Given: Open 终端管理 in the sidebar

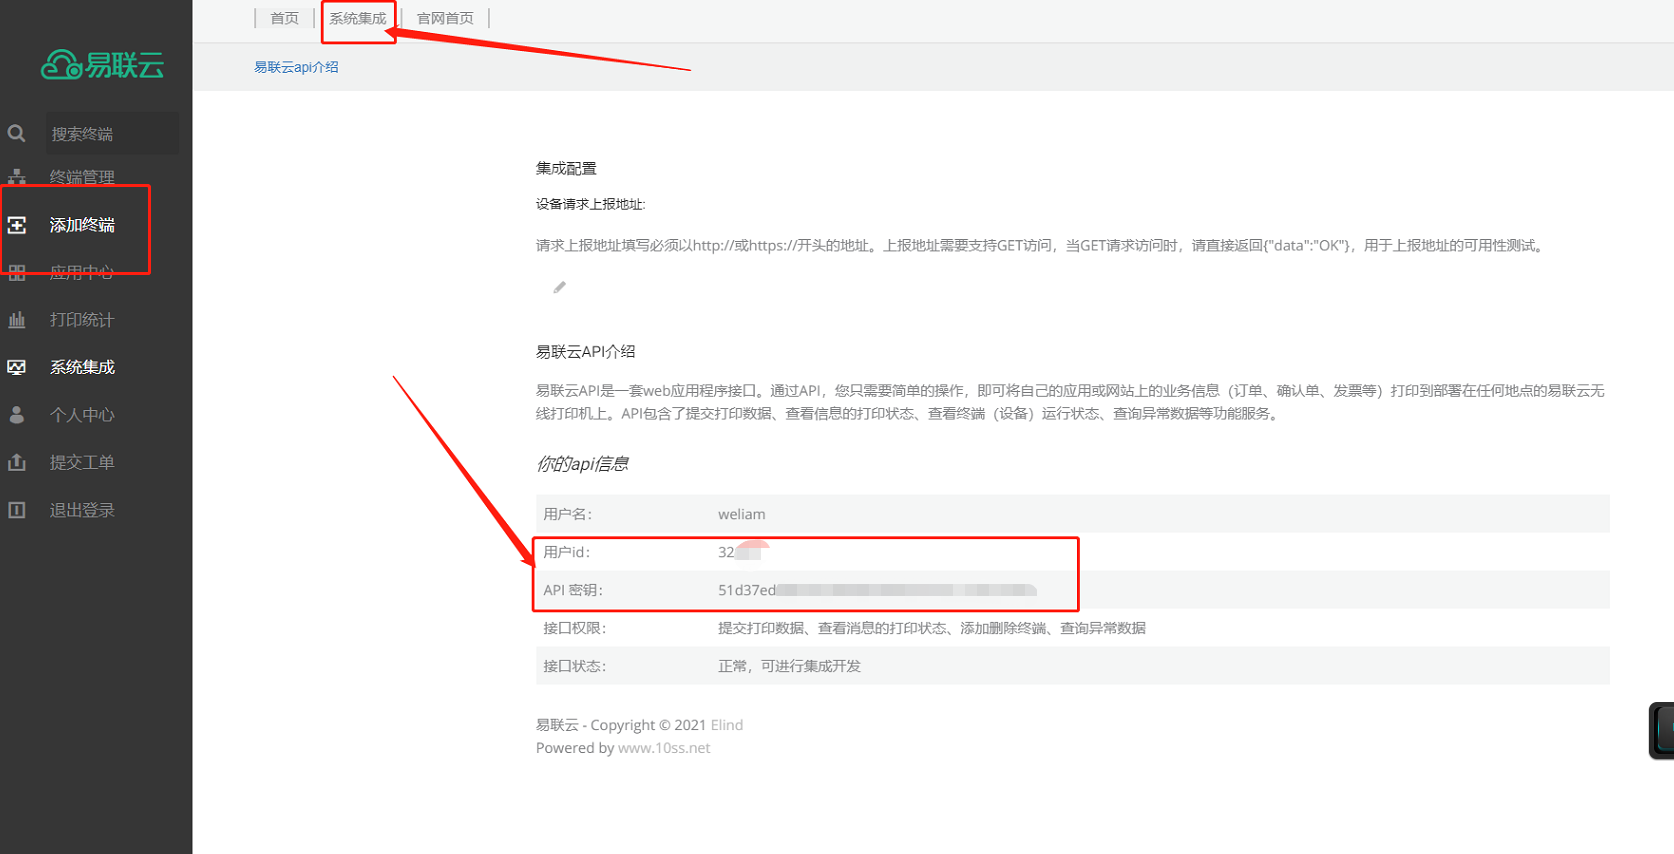Looking at the screenshot, I should click(82, 177).
